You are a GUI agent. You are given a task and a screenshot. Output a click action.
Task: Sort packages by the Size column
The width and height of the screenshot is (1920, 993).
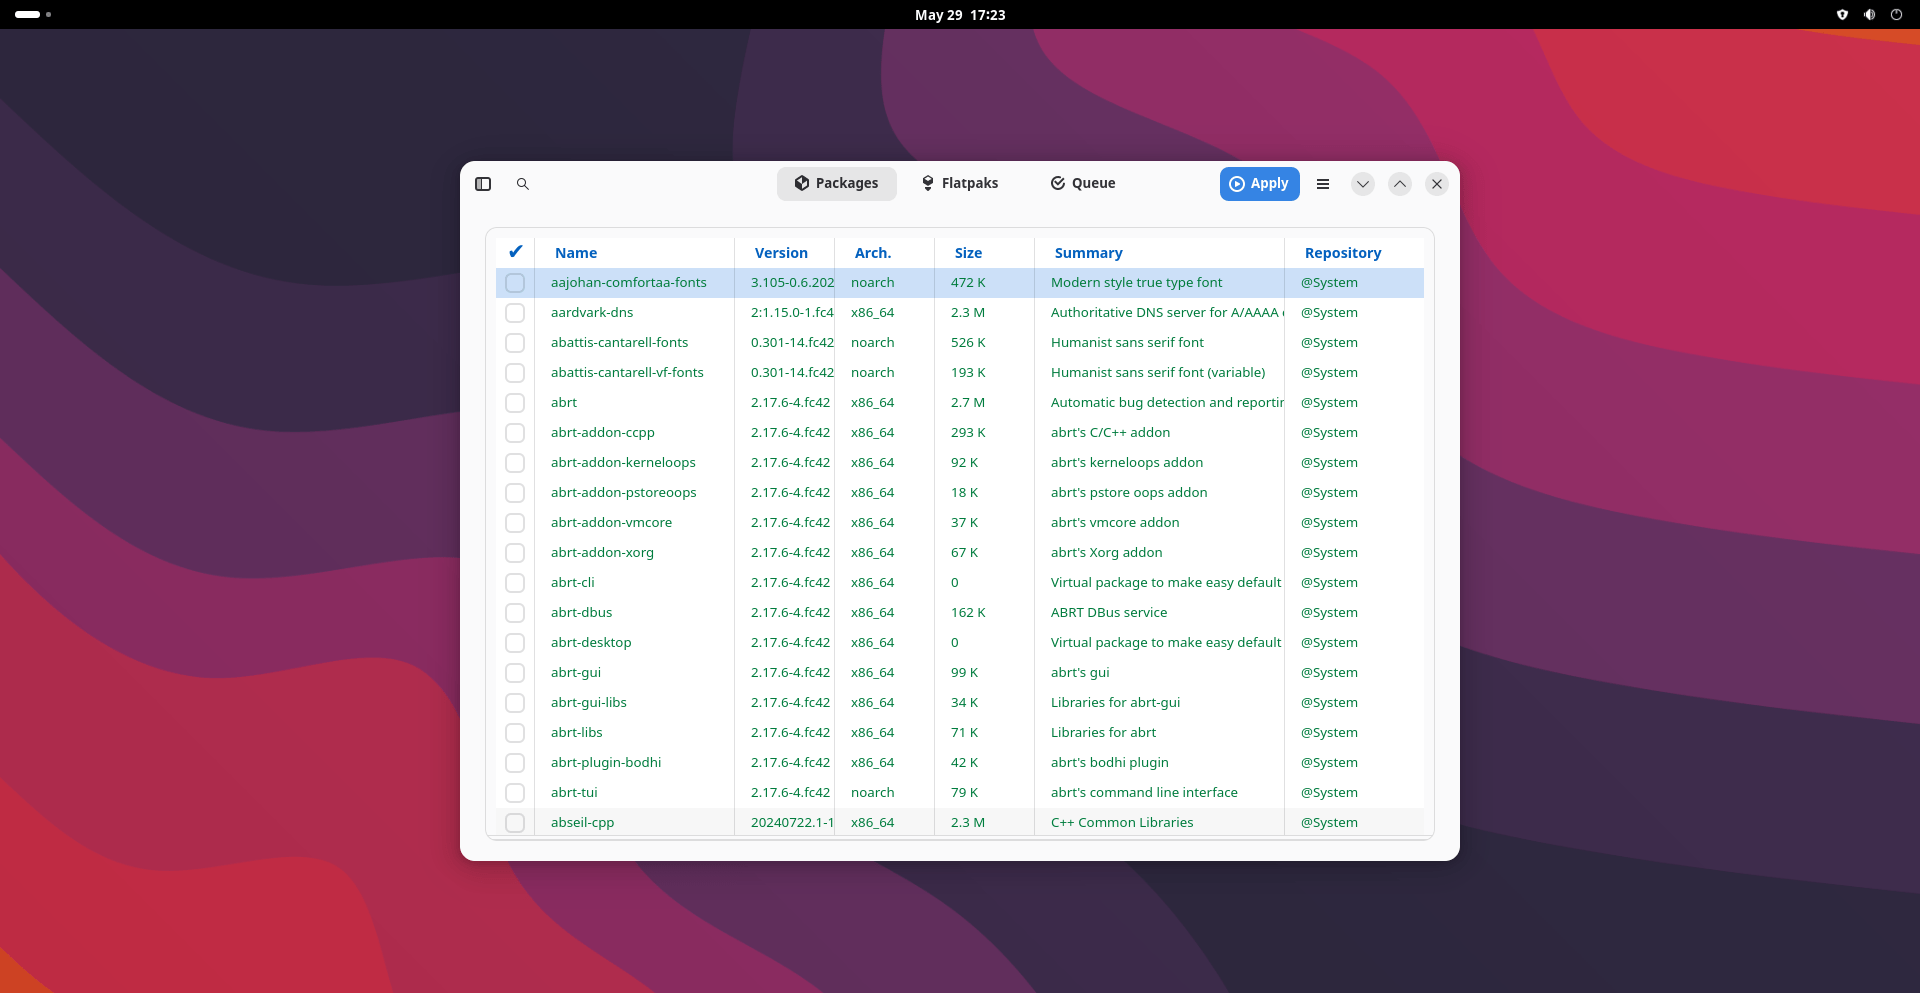click(x=968, y=253)
